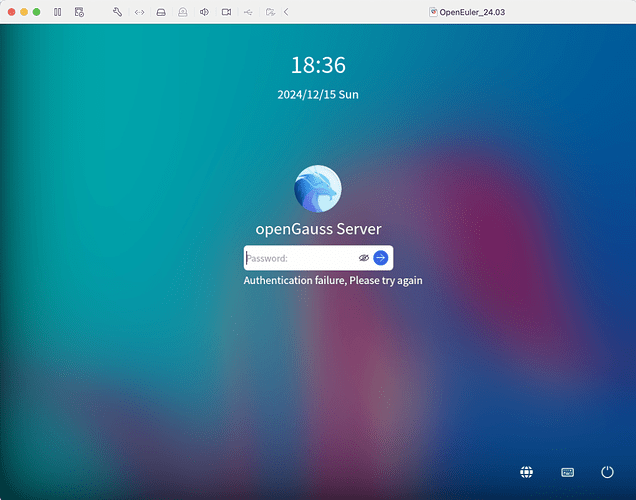Click the network adapter arrows icon
Viewport: 636px width, 500px height.
click(x=139, y=12)
